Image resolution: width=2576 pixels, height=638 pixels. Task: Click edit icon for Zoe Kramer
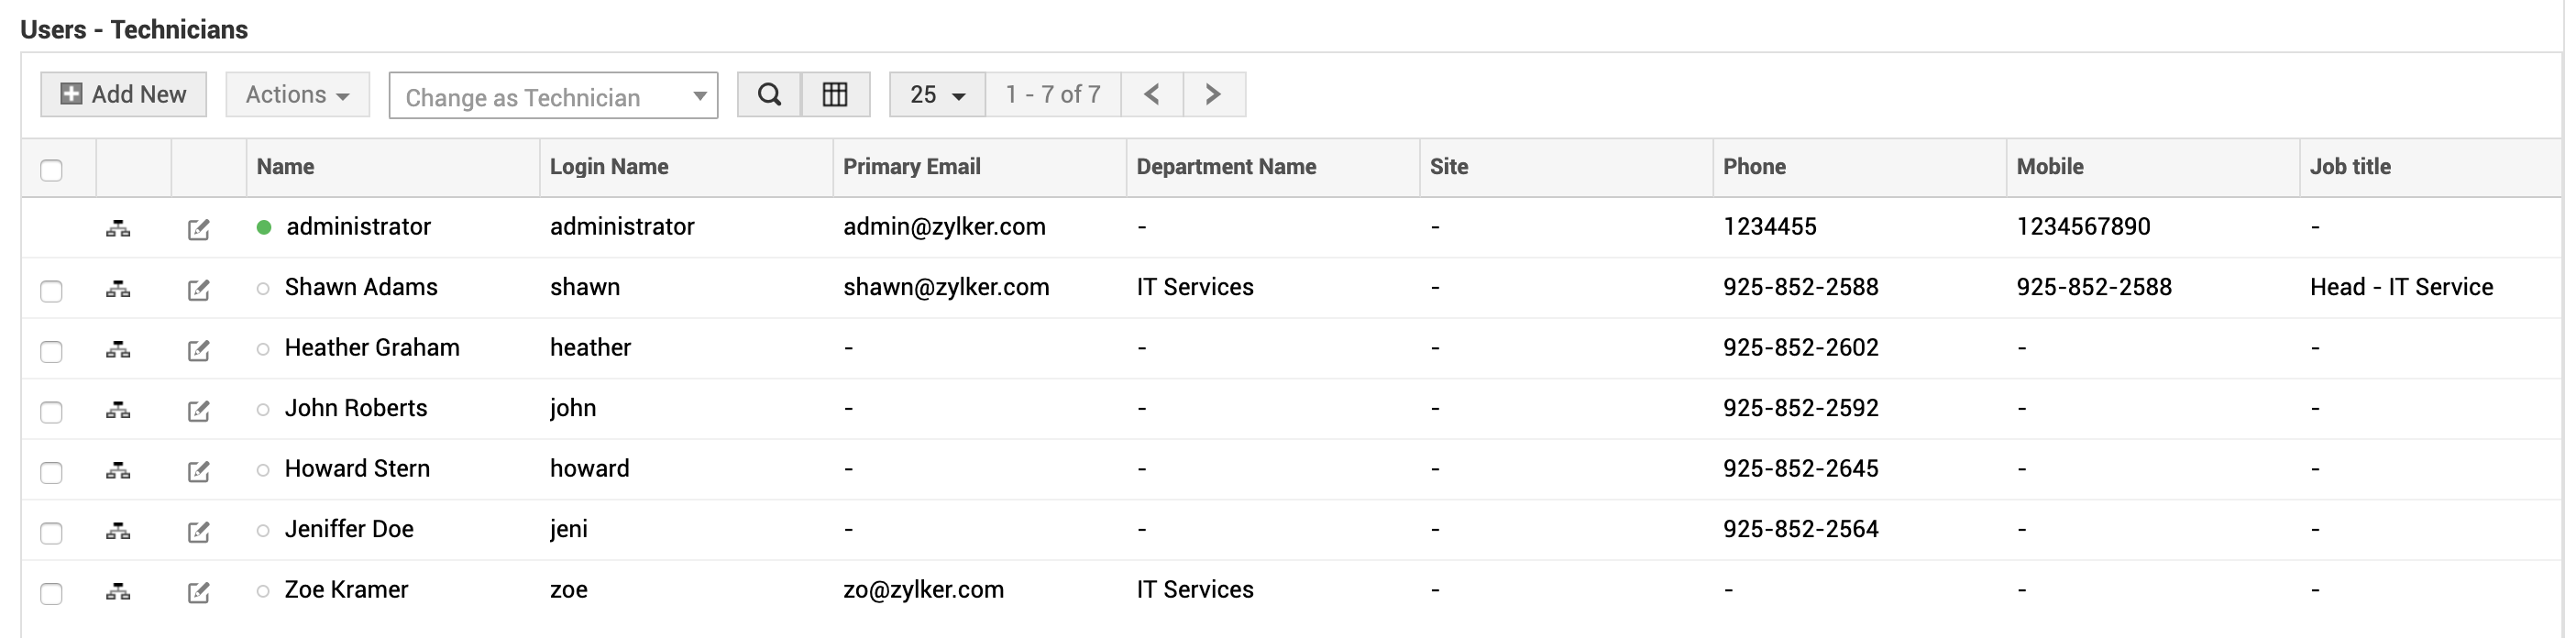pos(199,592)
